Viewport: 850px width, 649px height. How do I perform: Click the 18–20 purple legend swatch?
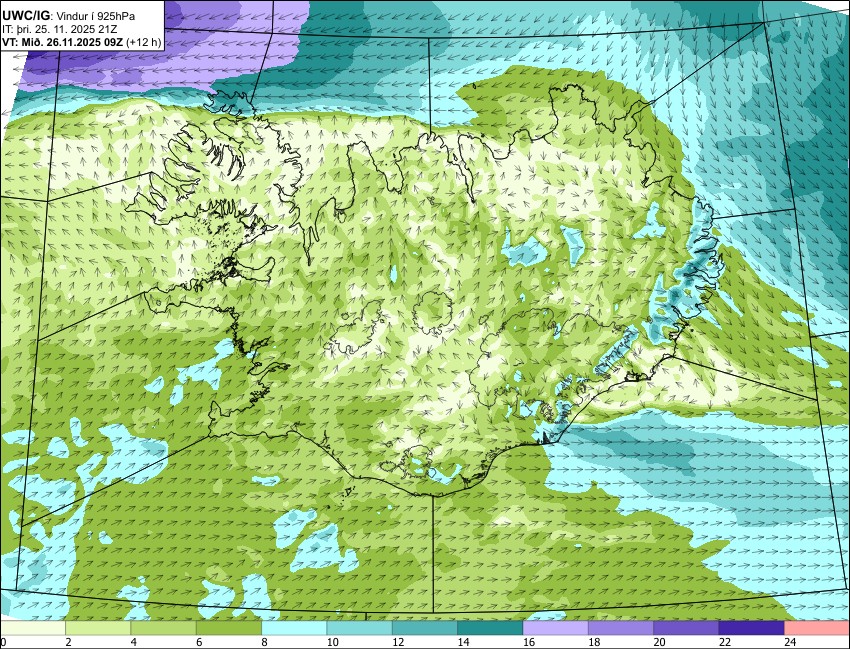coord(621,628)
